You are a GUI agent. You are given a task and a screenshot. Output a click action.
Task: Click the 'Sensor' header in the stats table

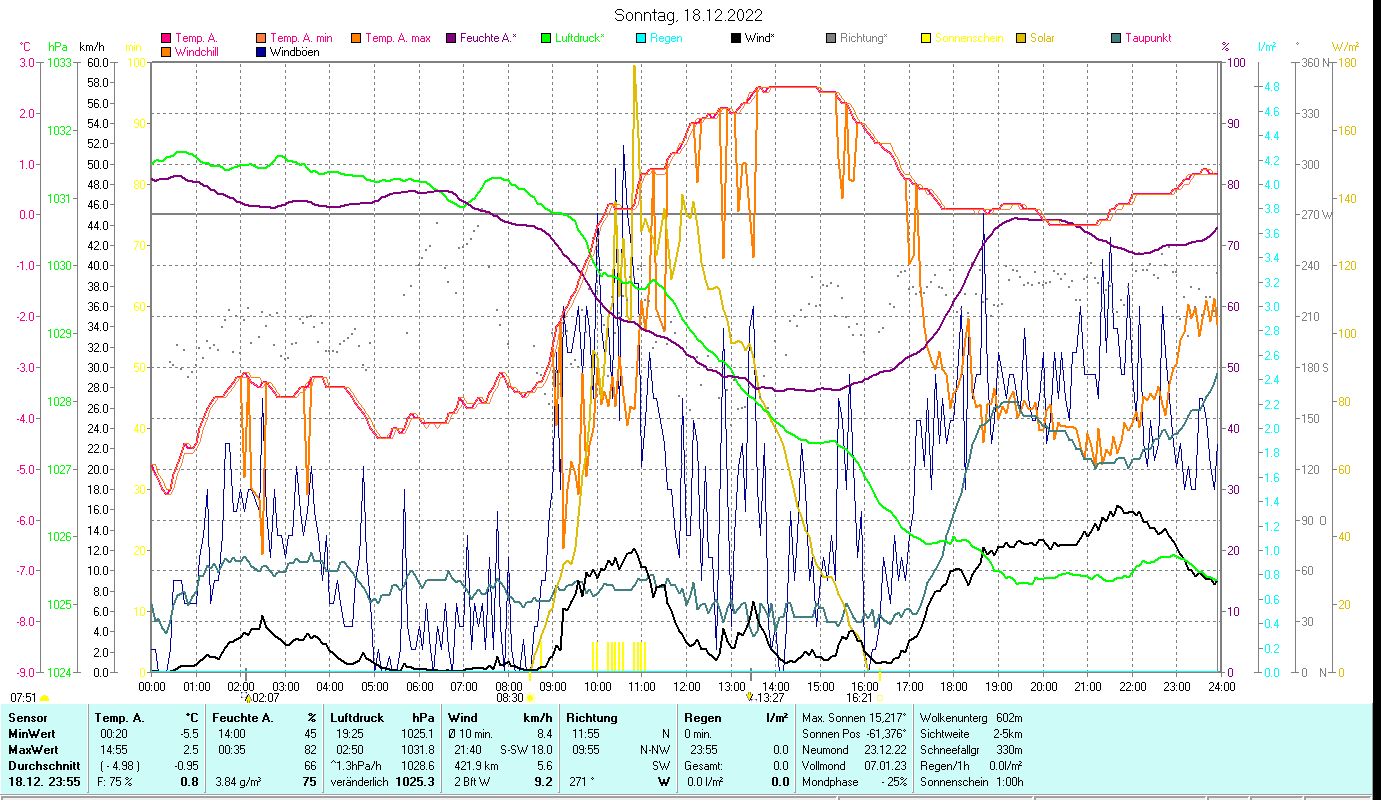tap(27, 718)
